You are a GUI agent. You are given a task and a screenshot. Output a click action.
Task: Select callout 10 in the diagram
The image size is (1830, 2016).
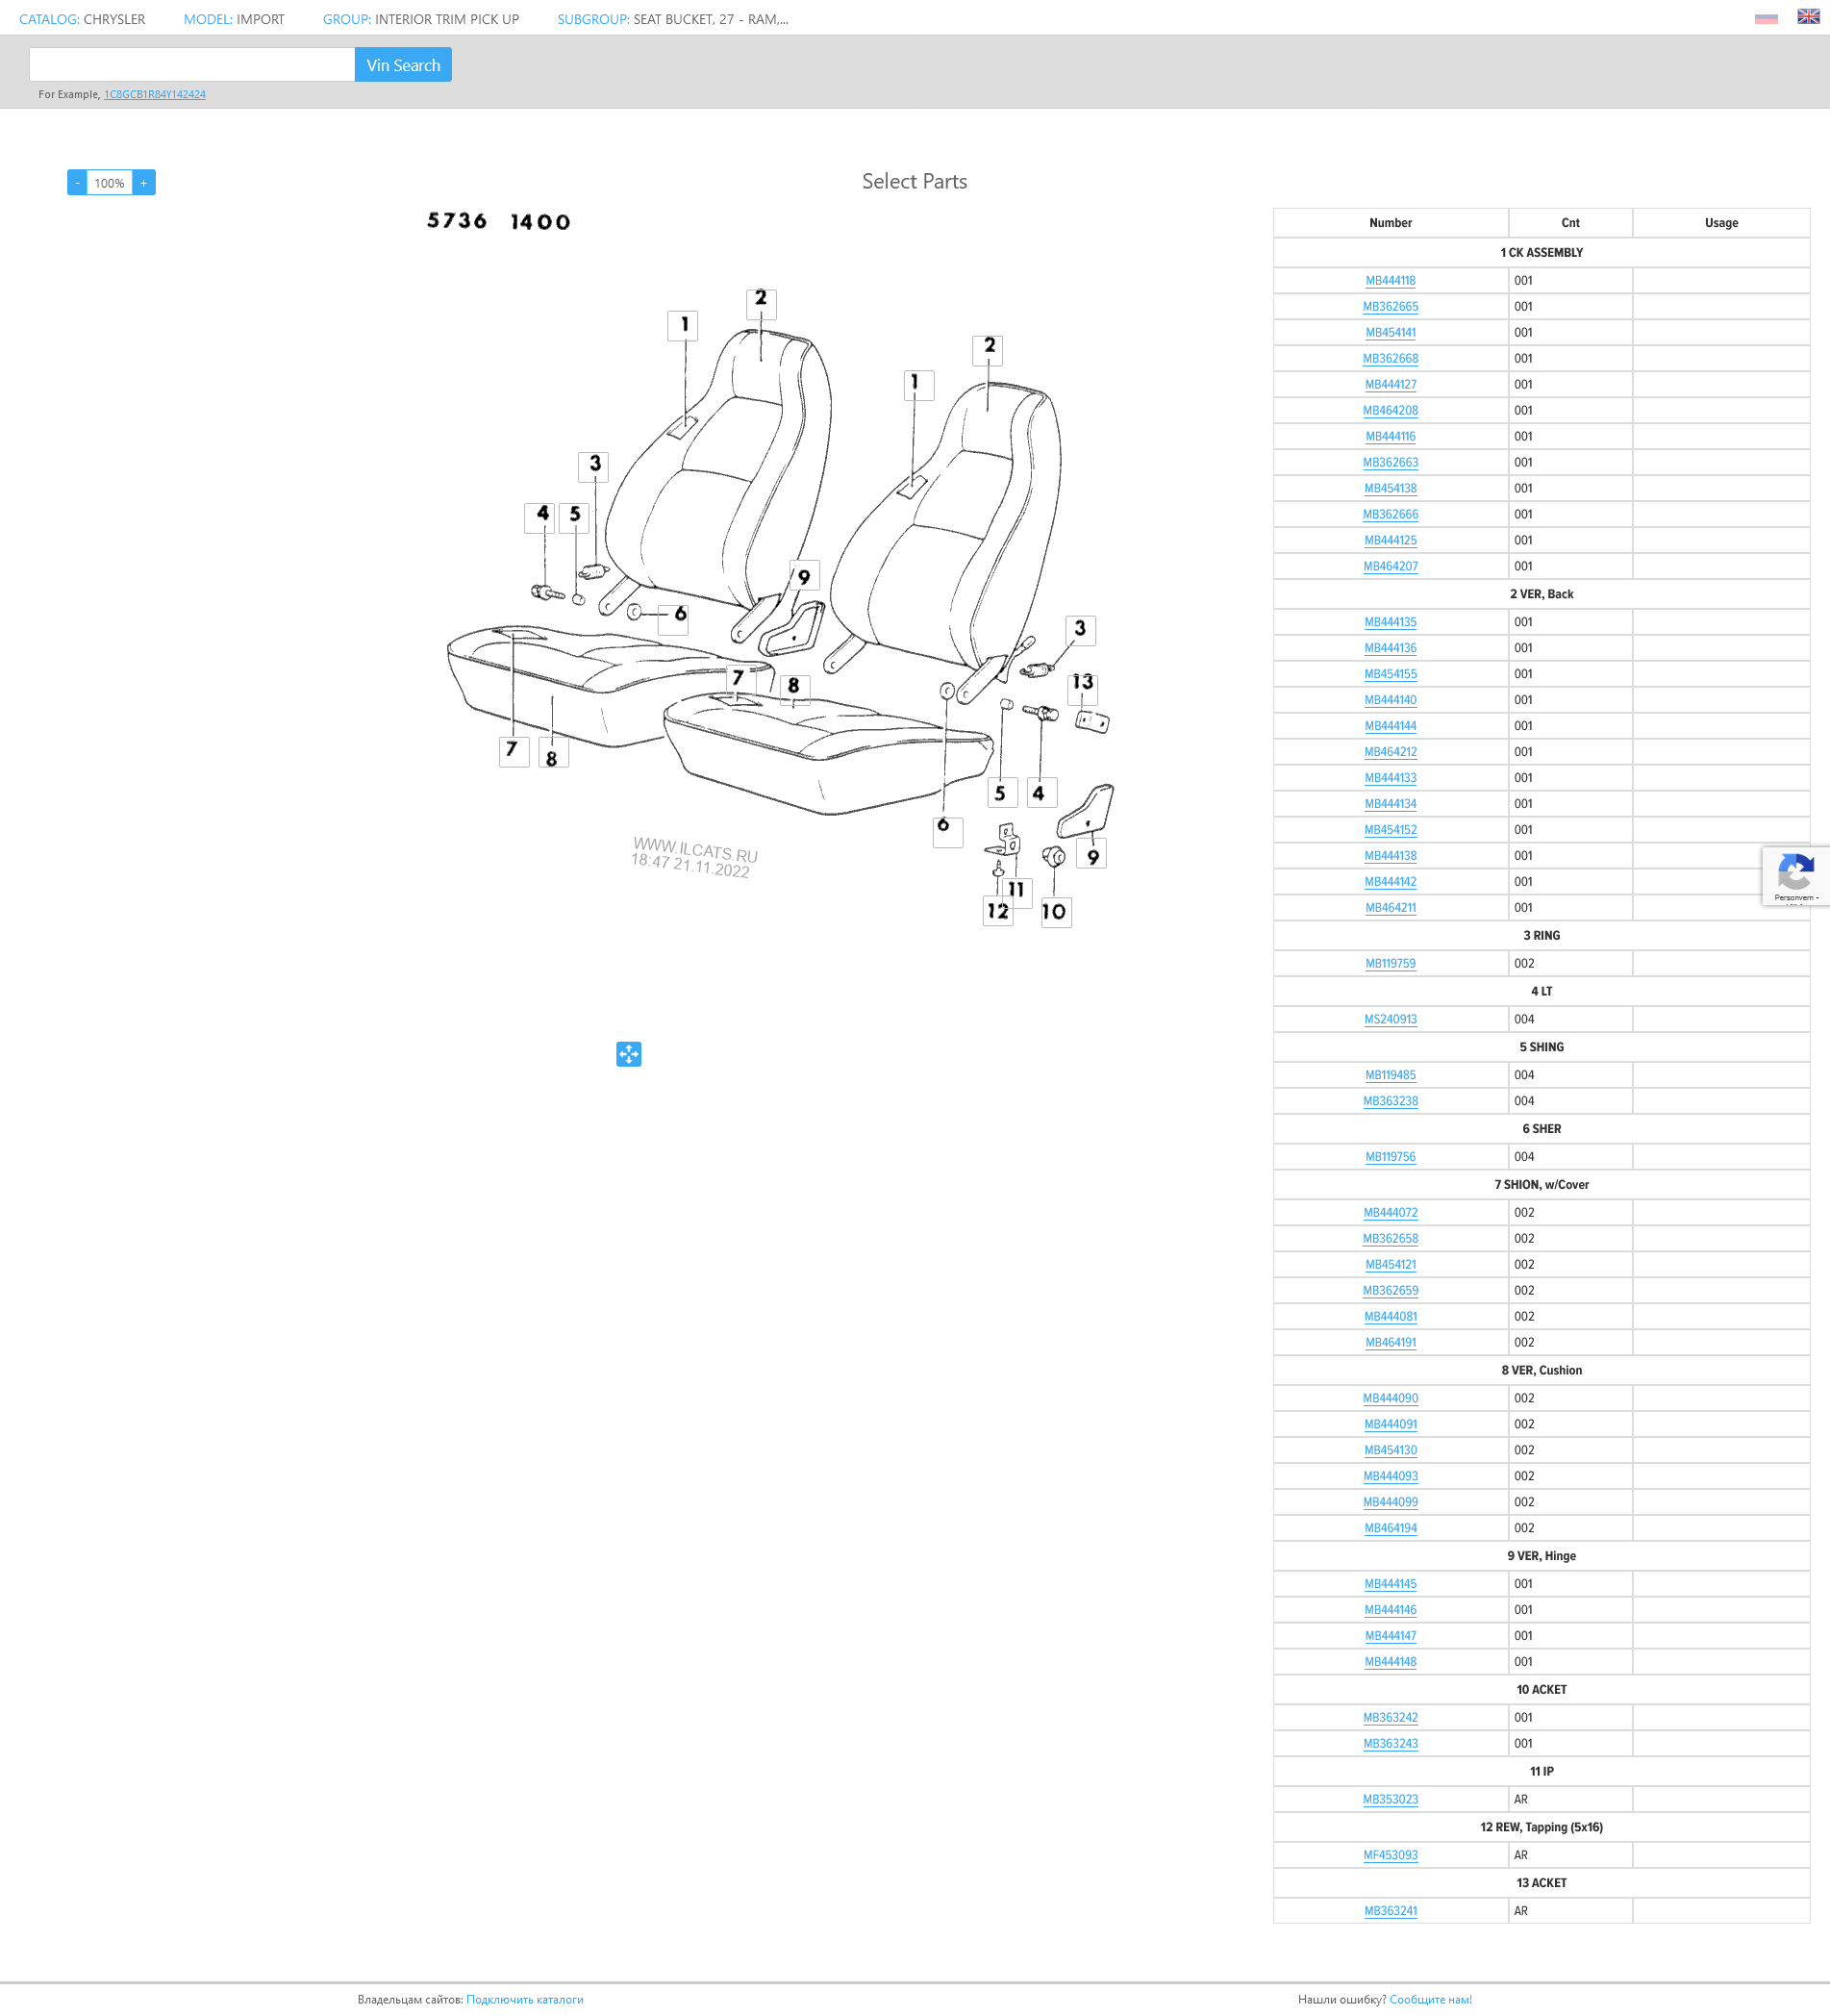click(x=1055, y=912)
